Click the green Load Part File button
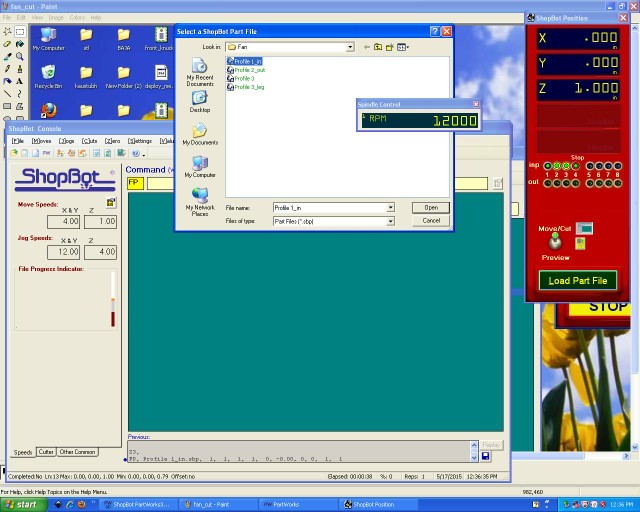640x512 pixels. 578,280
